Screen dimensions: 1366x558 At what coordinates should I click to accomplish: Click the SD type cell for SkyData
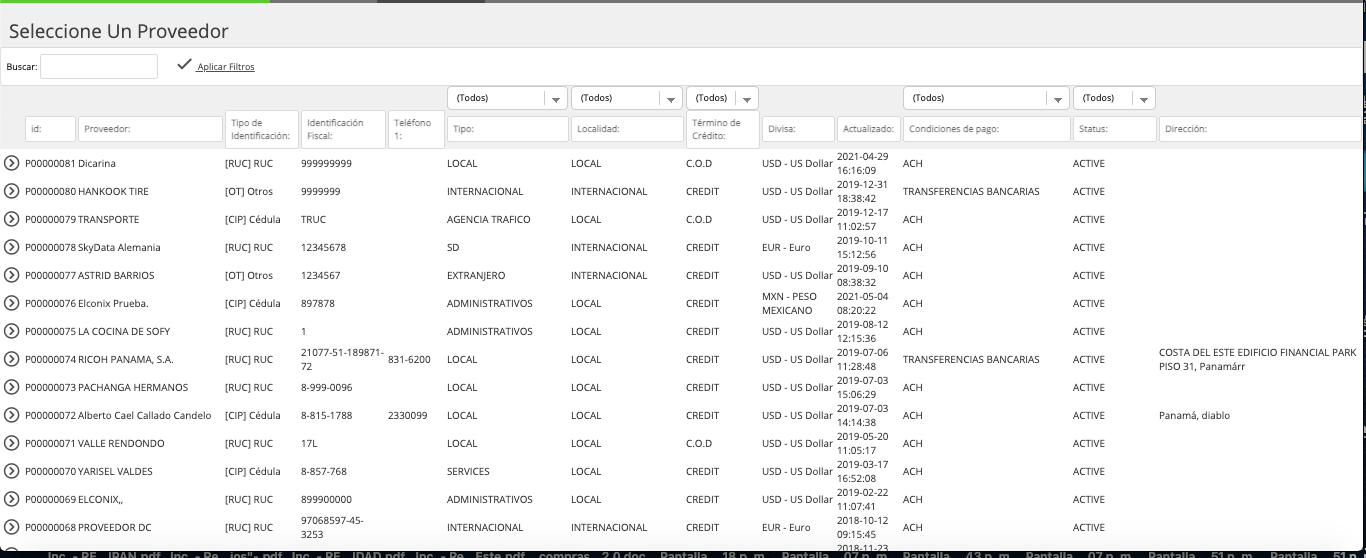pos(453,247)
